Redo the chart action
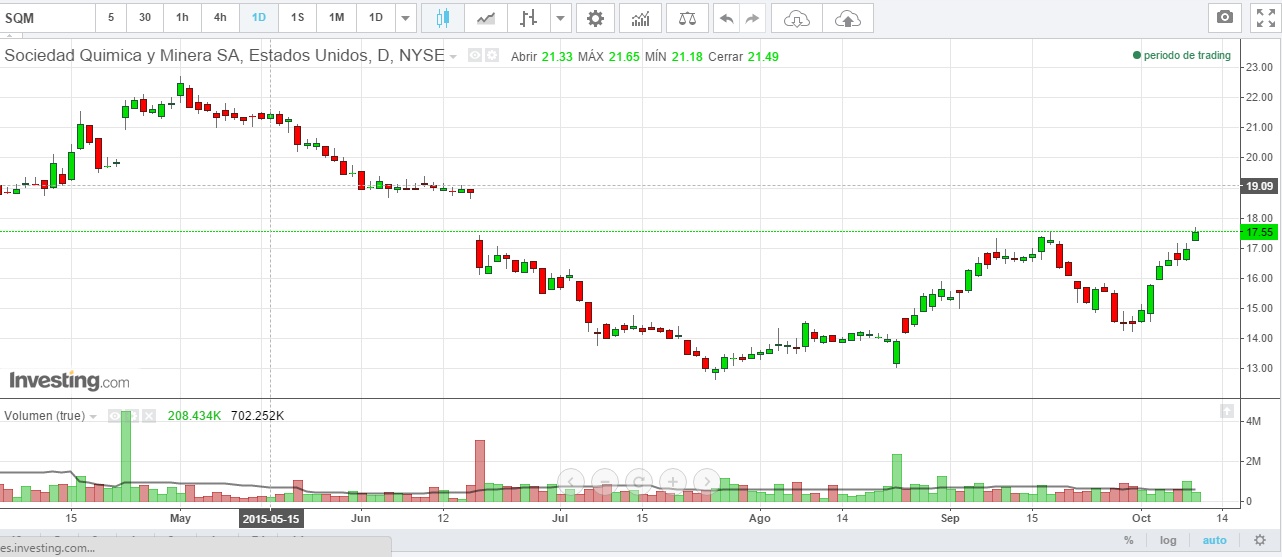Image resolution: width=1282 pixels, height=557 pixels. 752,18
